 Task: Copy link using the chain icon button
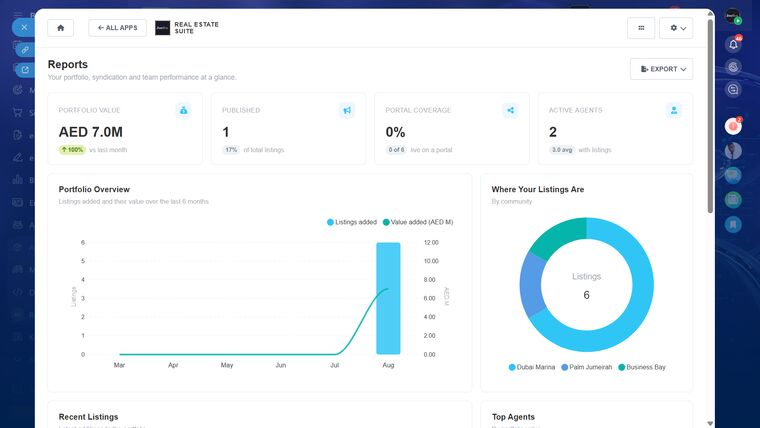point(25,49)
